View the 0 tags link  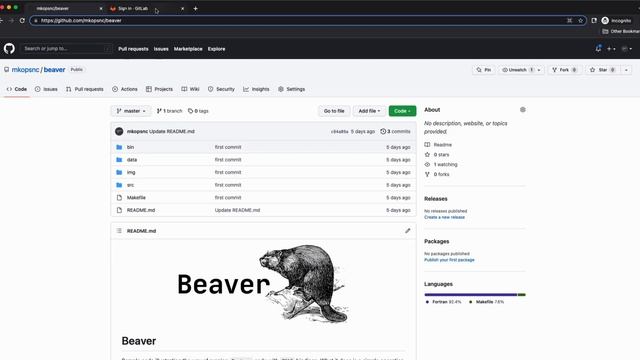pyautogui.click(x=198, y=111)
